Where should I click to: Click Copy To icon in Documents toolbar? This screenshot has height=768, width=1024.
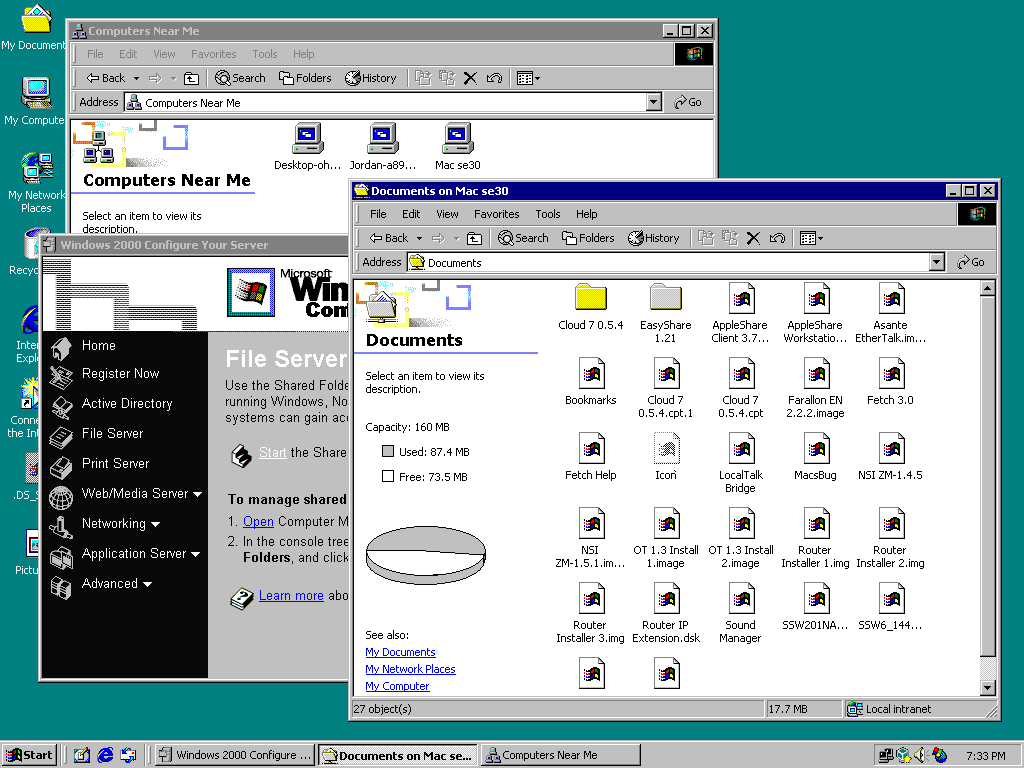729,238
